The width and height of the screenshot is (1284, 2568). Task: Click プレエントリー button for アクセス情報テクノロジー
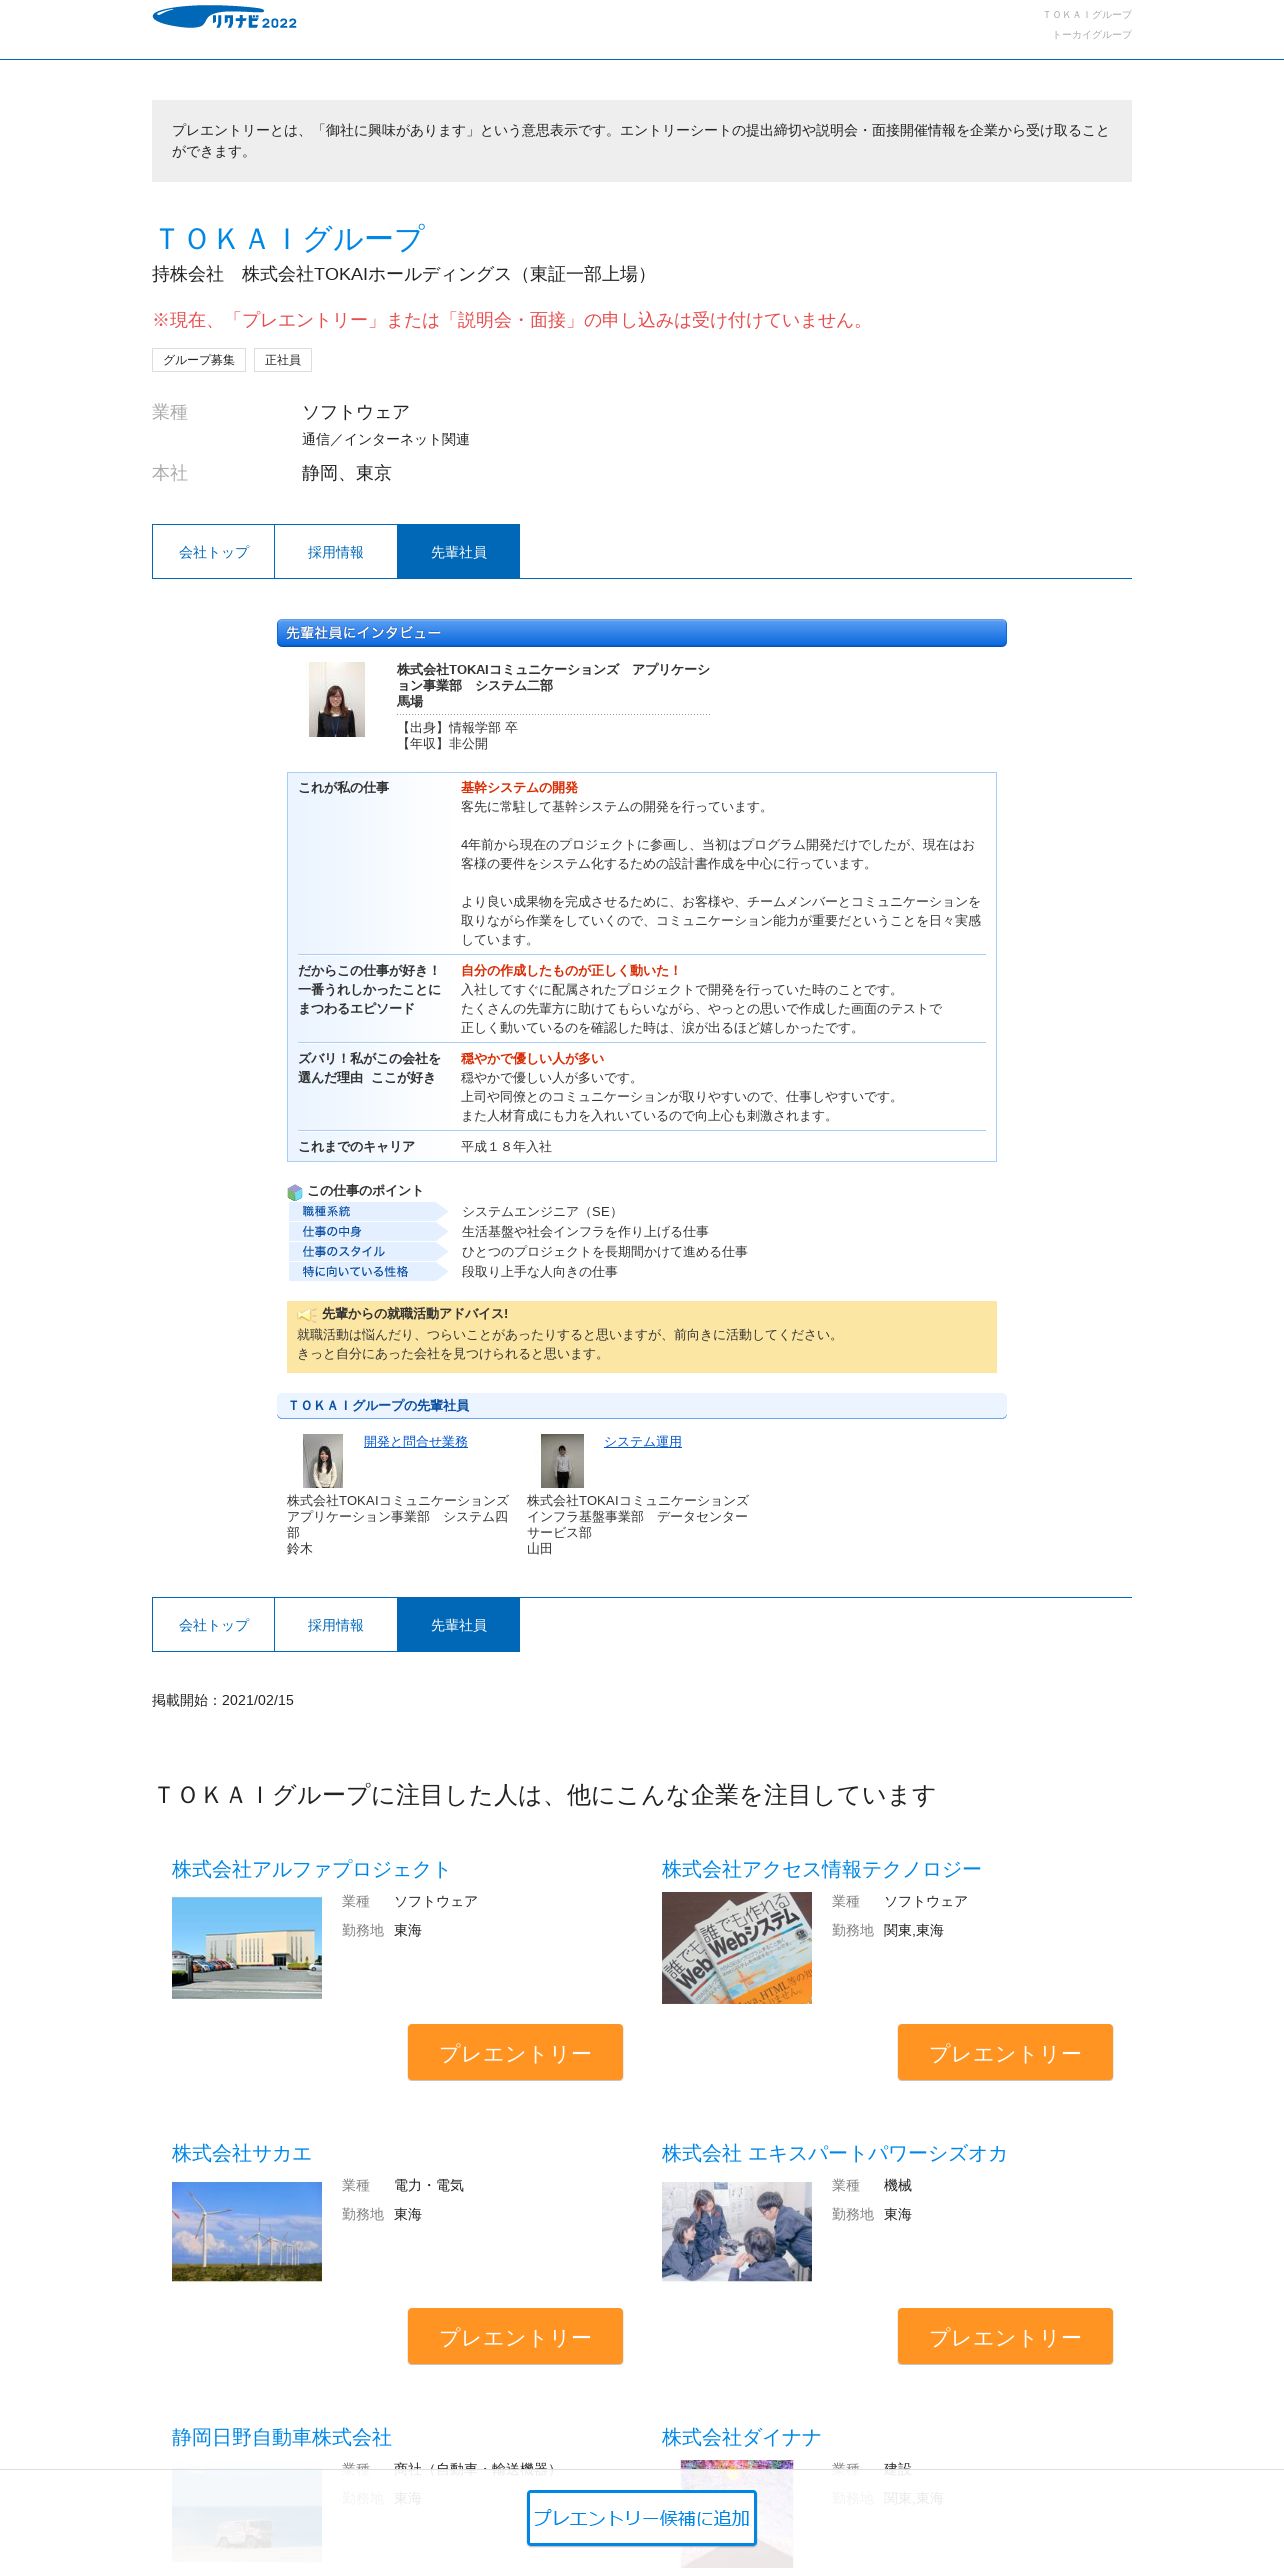tap(1005, 2052)
